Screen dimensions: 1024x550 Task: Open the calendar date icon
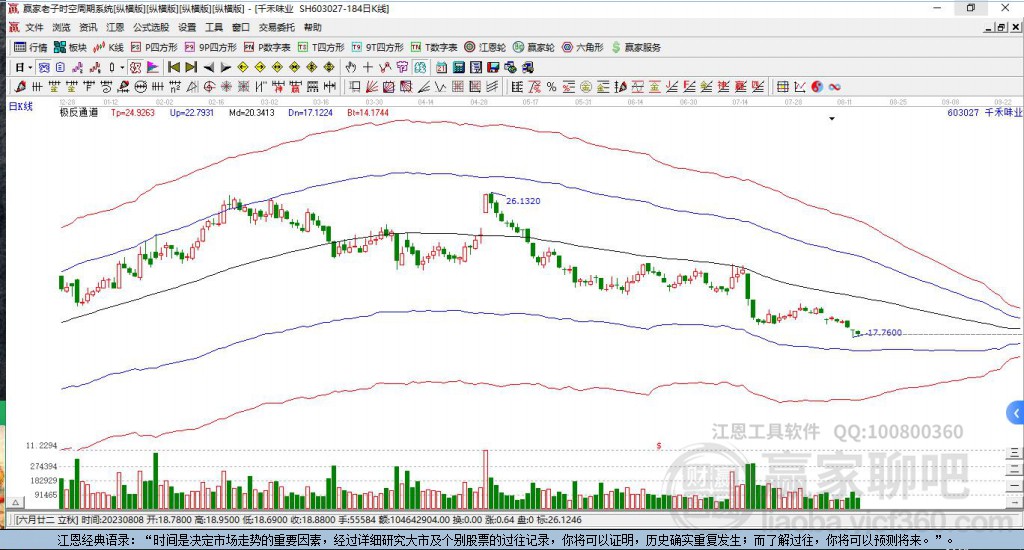pyautogui.click(x=441, y=67)
